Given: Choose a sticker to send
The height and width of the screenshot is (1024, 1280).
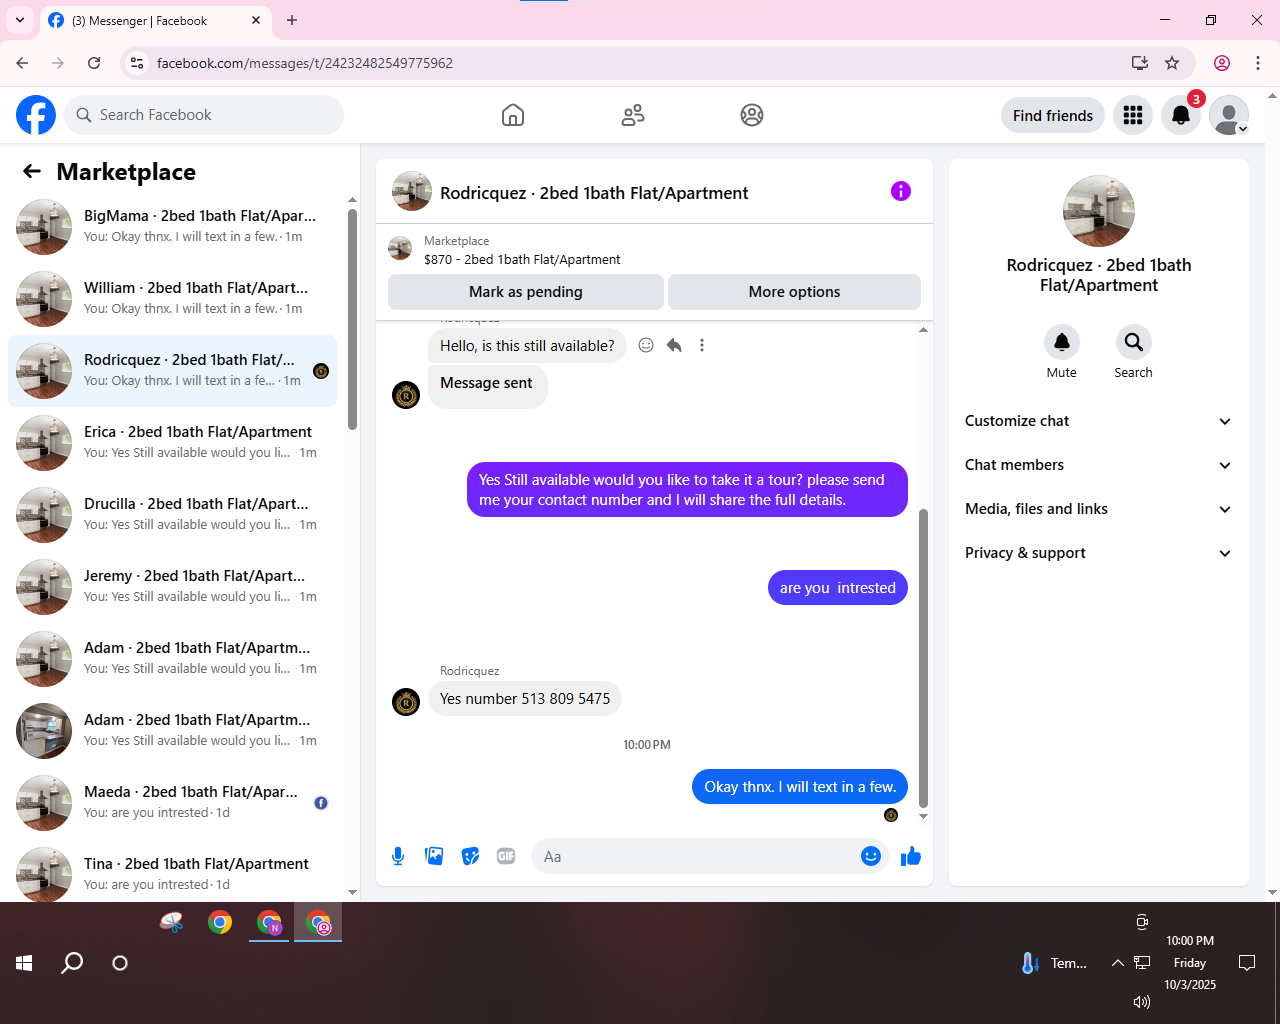Looking at the screenshot, I should coord(470,856).
